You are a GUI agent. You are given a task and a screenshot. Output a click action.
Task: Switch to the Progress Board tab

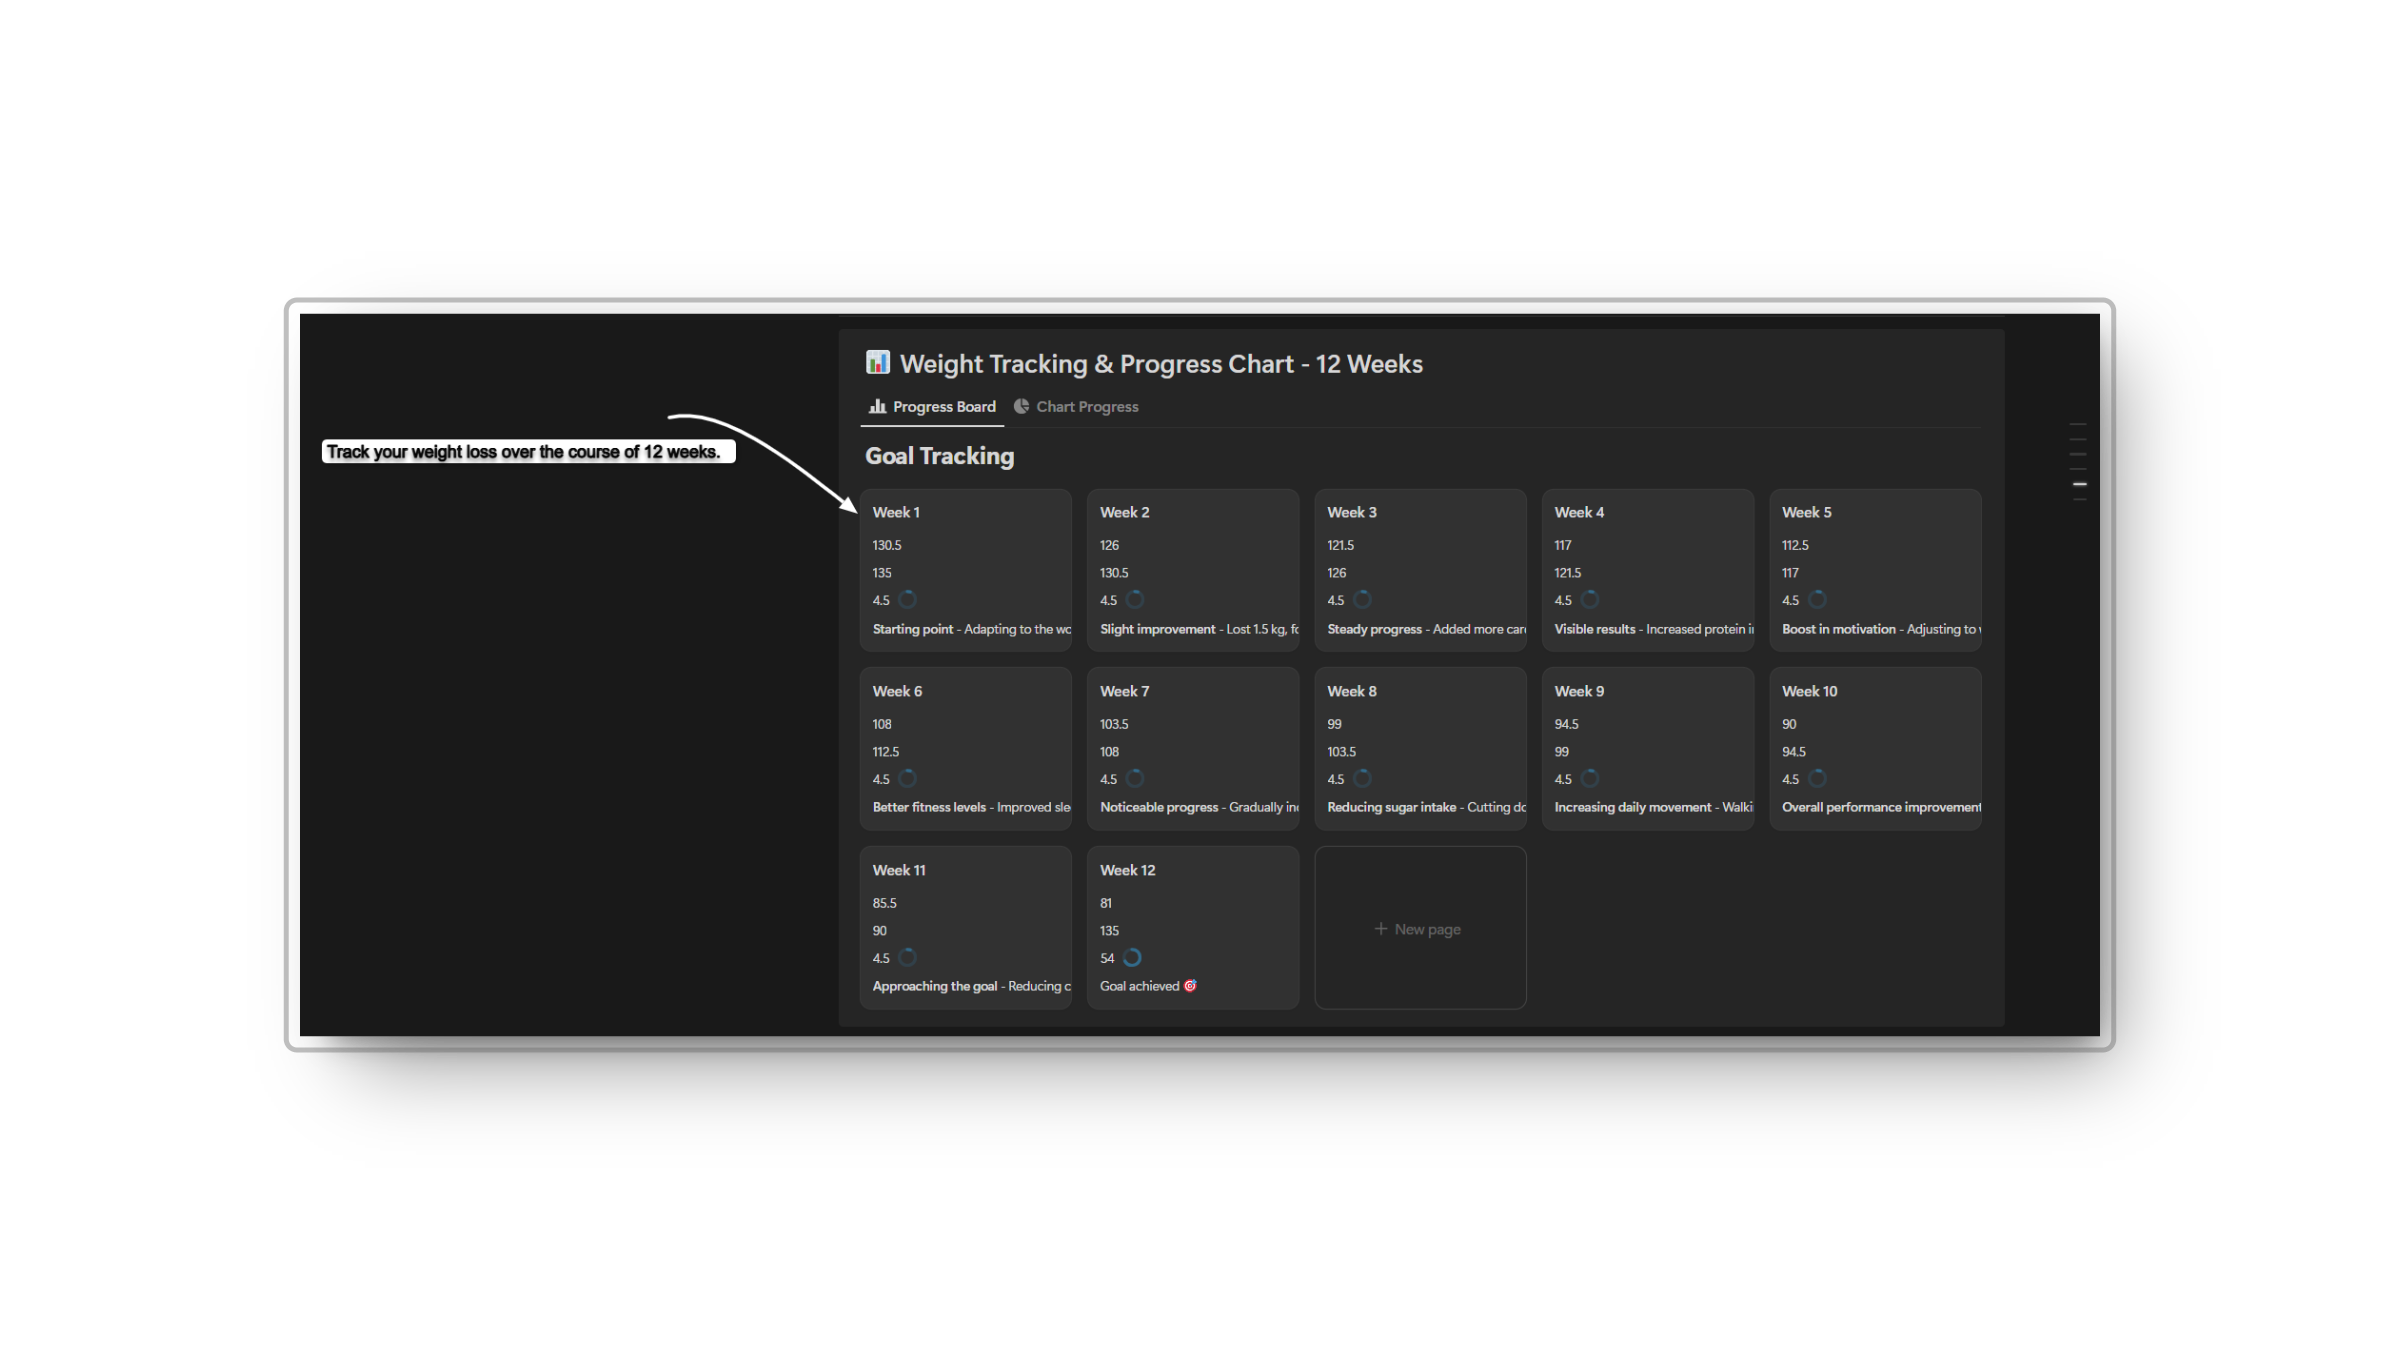[x=932, y=407]
